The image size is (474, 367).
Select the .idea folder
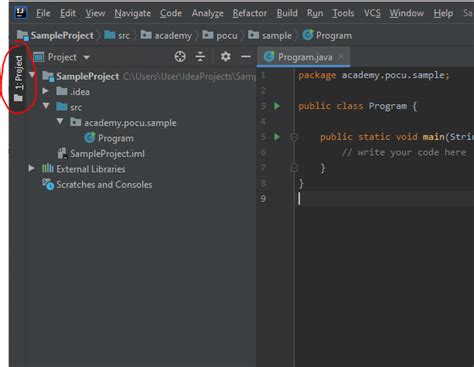click(x=73, y=91)
